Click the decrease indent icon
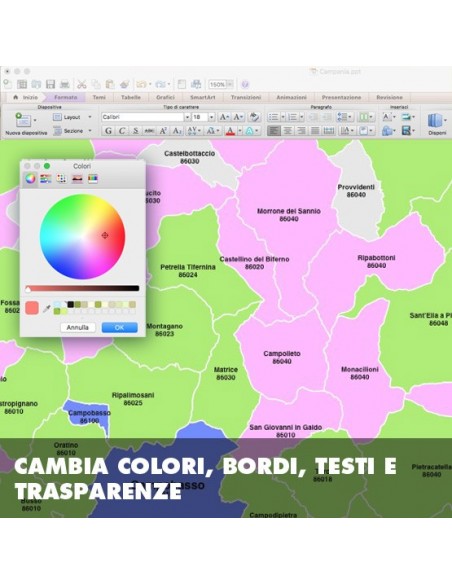 pyautogui.click(x=313, y=117)
